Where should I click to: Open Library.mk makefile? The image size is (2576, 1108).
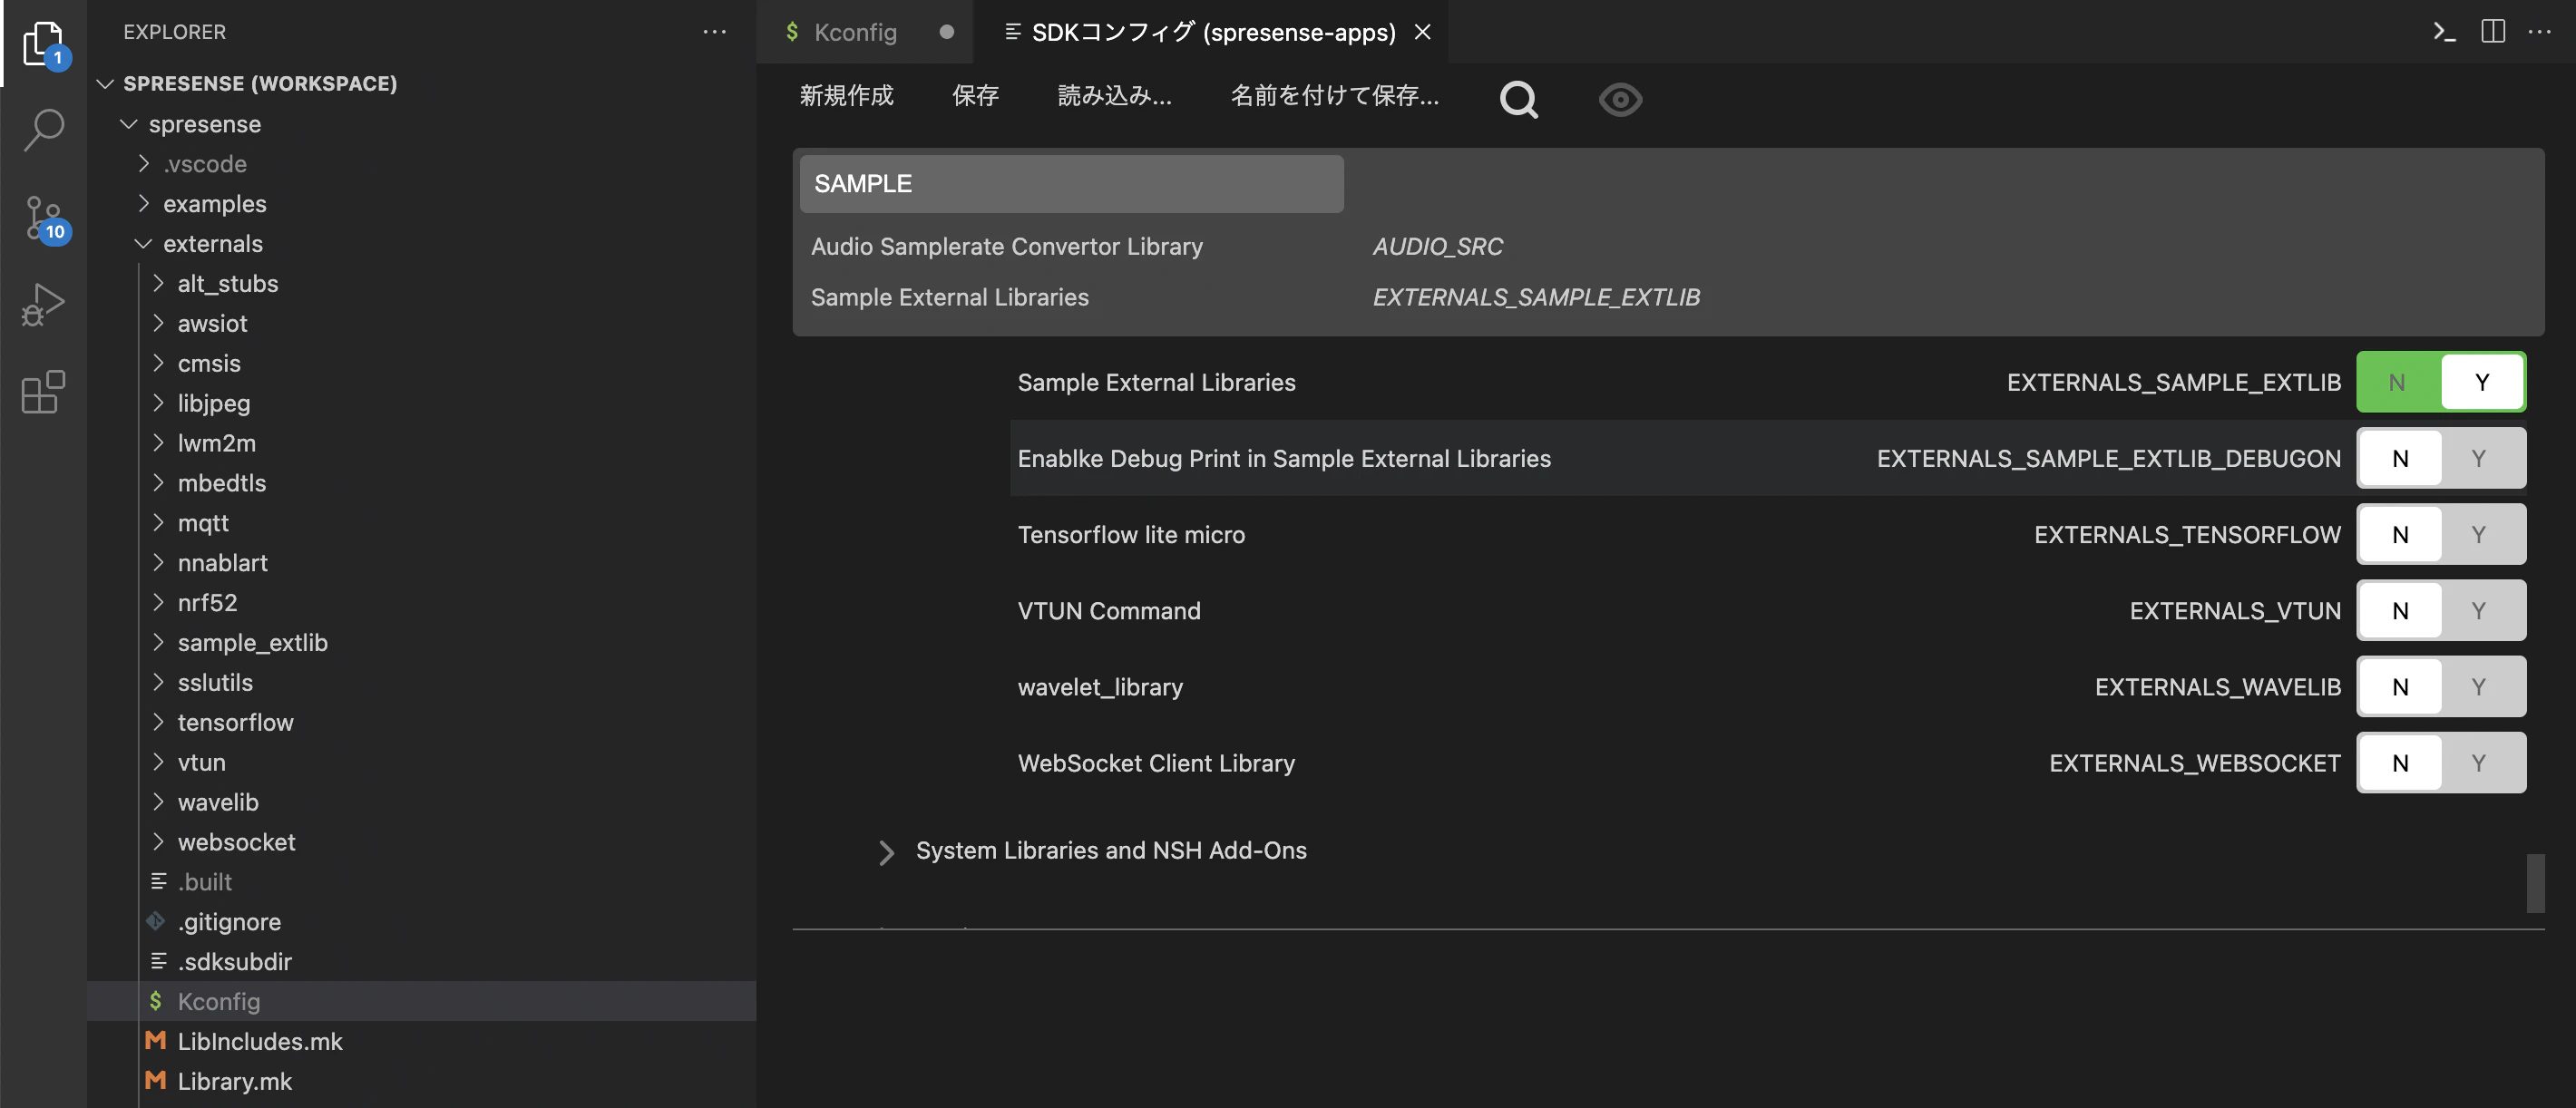421,1081
